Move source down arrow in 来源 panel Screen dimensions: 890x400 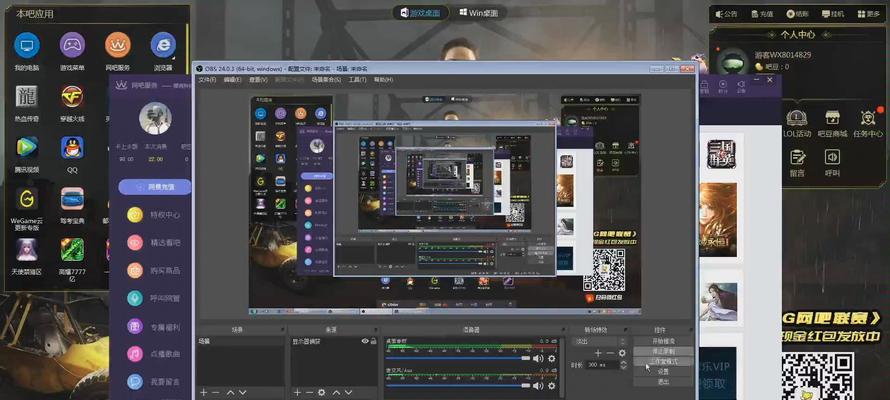click(348, 392)
